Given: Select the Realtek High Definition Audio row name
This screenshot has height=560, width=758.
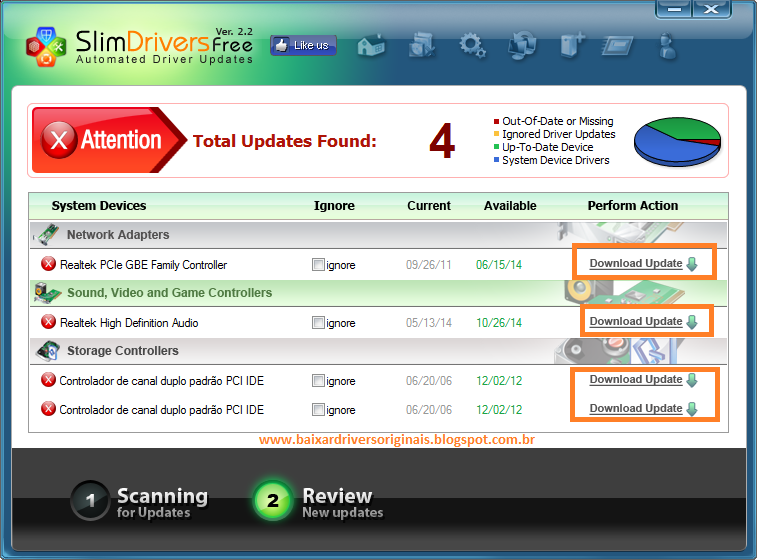Looking at the screenshot, I should [x=129, y=323].
